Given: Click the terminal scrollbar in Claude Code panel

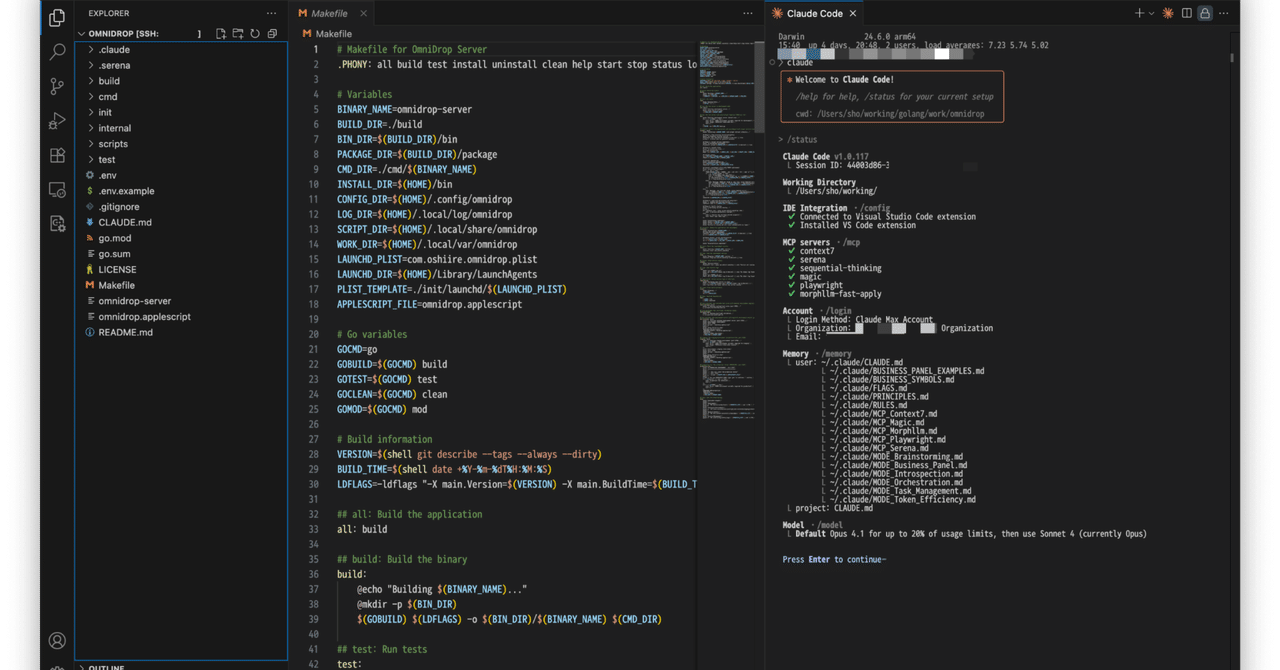Looking at the screenshot, I should click(1231, 58).
